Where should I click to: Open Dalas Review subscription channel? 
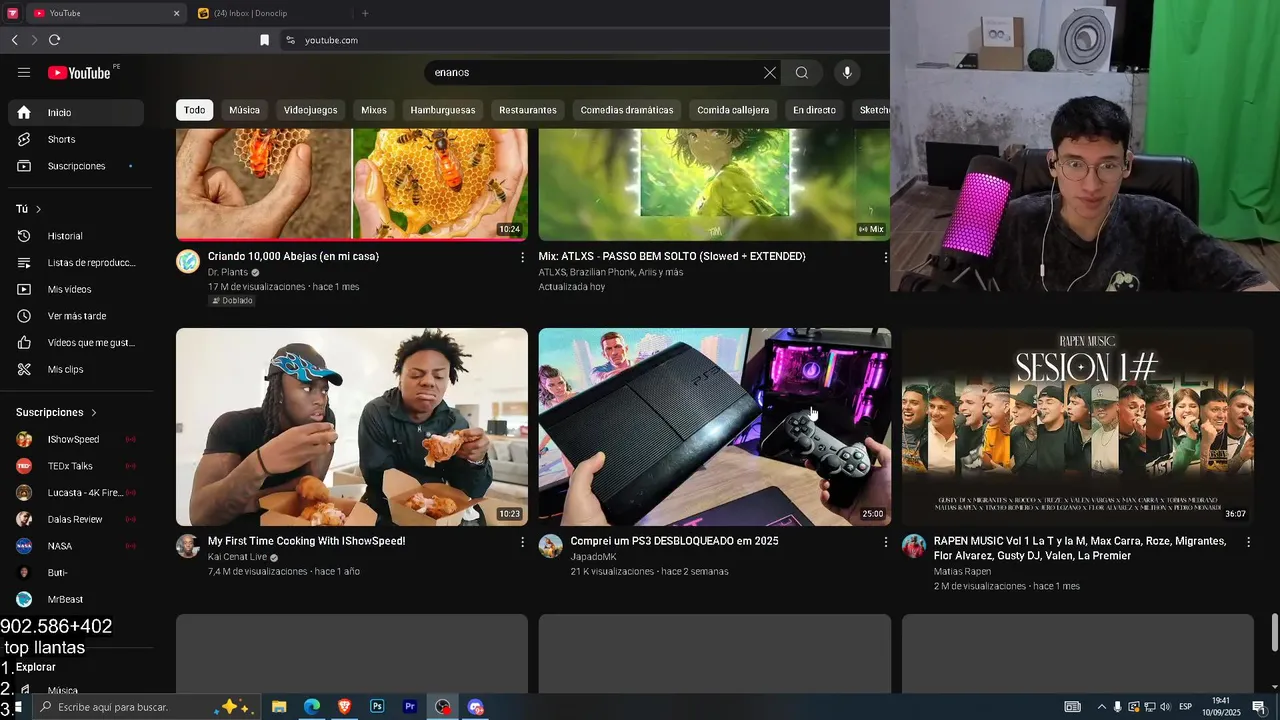click(x=76, y=519)
